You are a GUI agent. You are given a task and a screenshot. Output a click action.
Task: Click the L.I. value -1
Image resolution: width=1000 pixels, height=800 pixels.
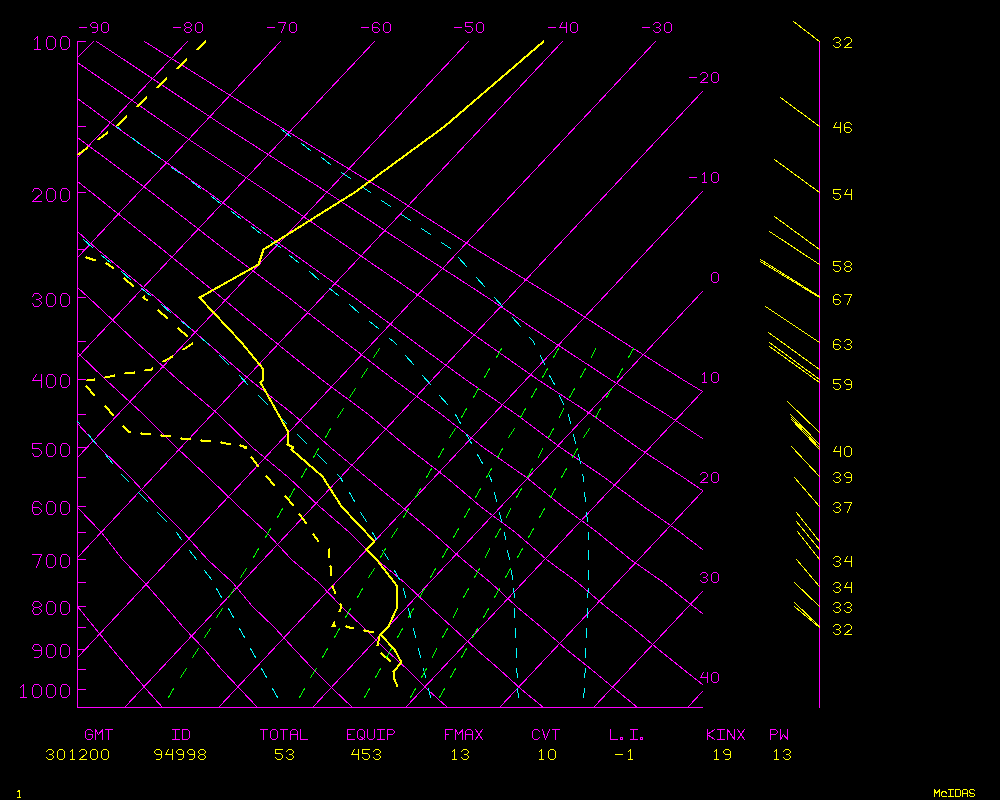624,755
